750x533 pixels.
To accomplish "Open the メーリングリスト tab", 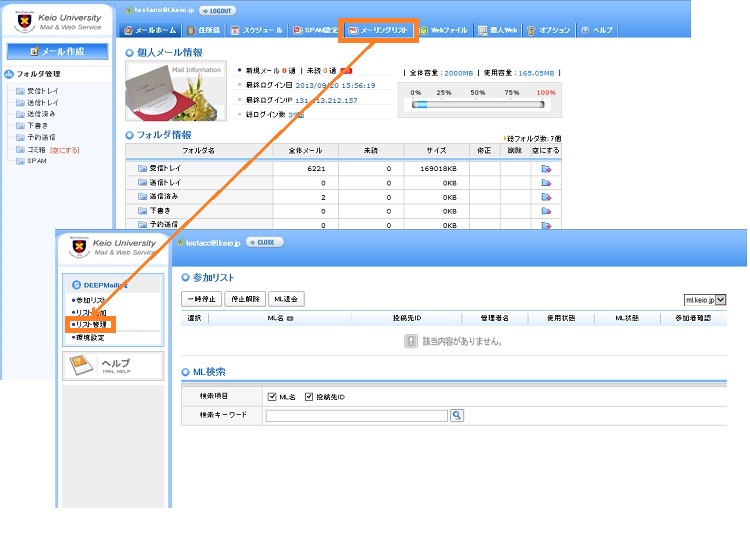I will [380, 30].
